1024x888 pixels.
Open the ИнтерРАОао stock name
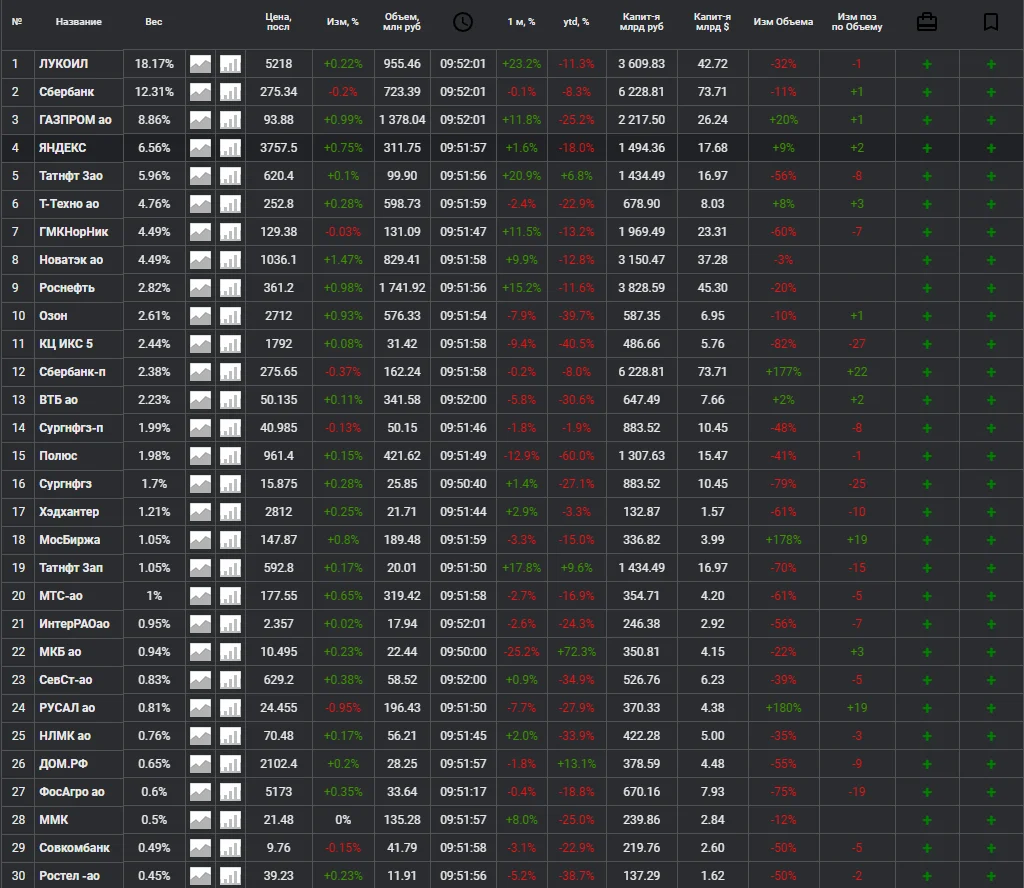click(74, 624)
